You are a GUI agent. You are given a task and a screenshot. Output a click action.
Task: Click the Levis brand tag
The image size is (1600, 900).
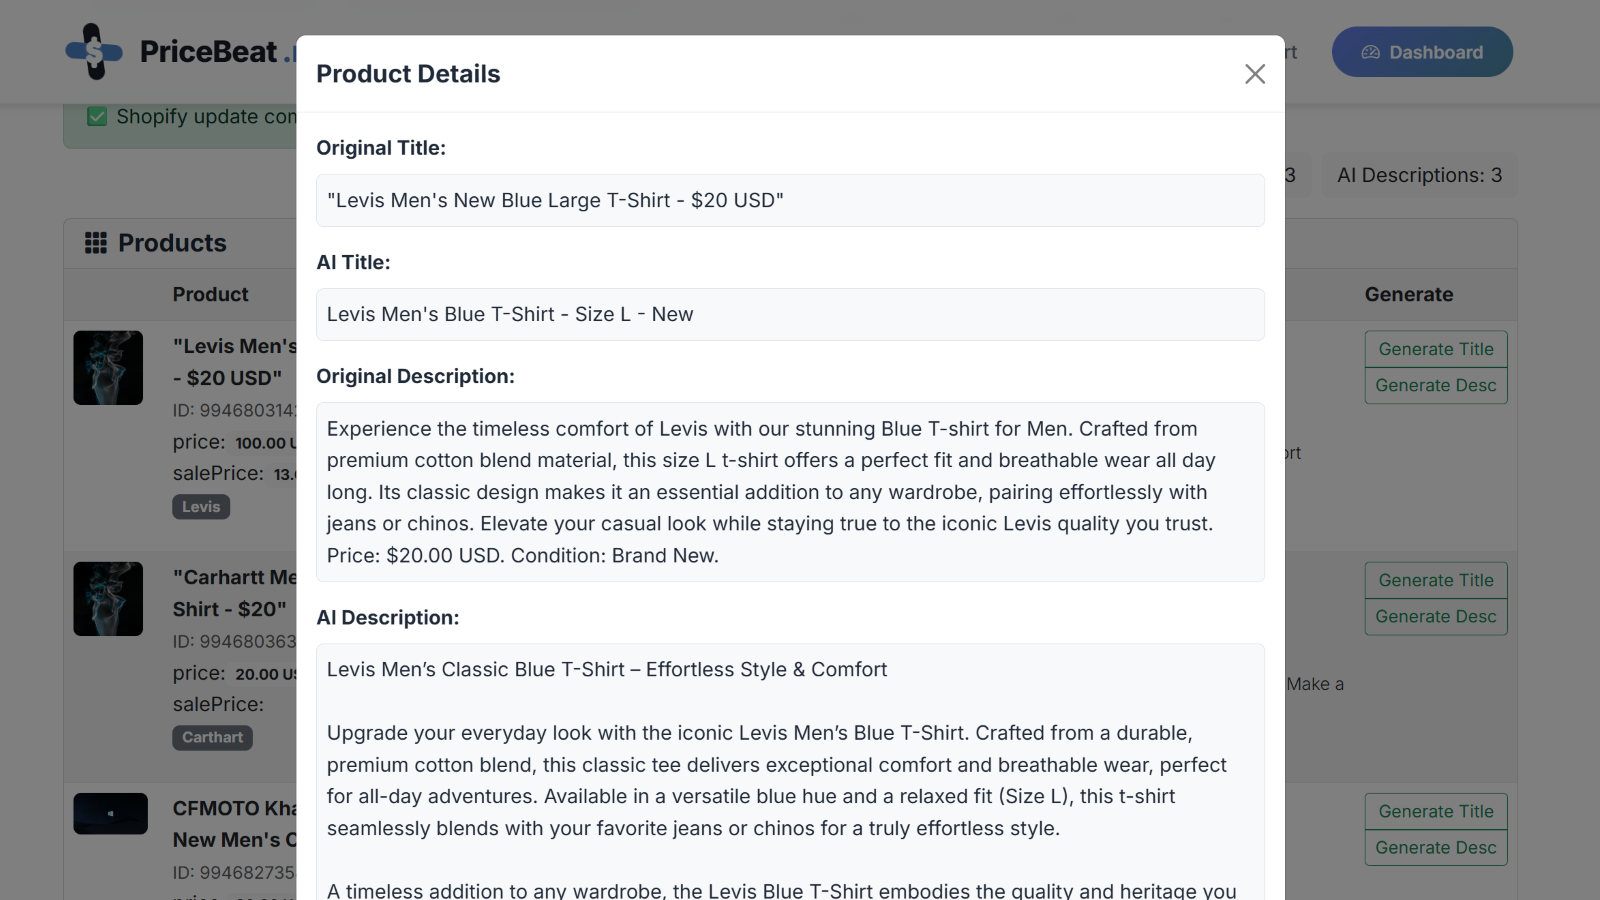click(201, 507)
